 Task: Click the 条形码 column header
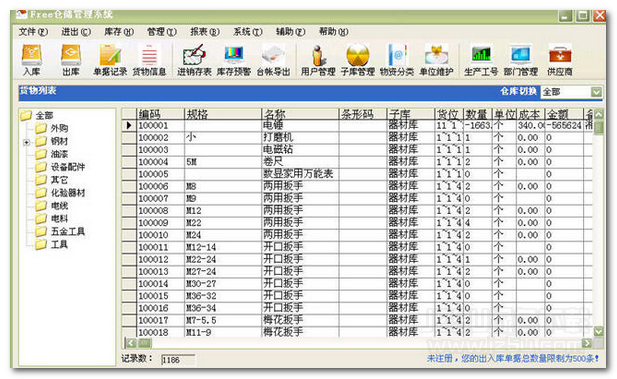click(362, 114)
